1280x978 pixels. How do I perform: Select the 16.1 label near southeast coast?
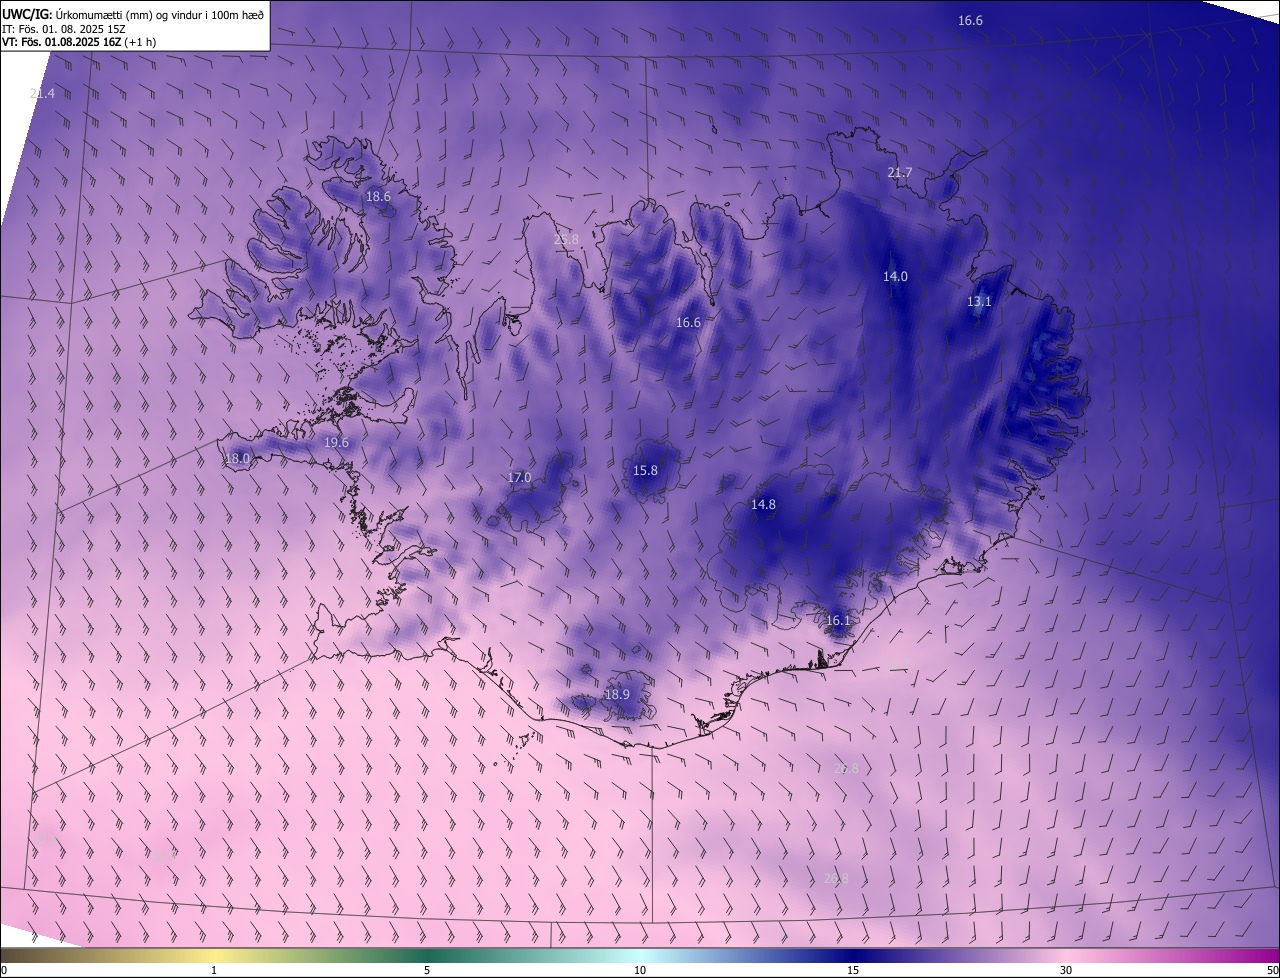click(x=837, y=621)
